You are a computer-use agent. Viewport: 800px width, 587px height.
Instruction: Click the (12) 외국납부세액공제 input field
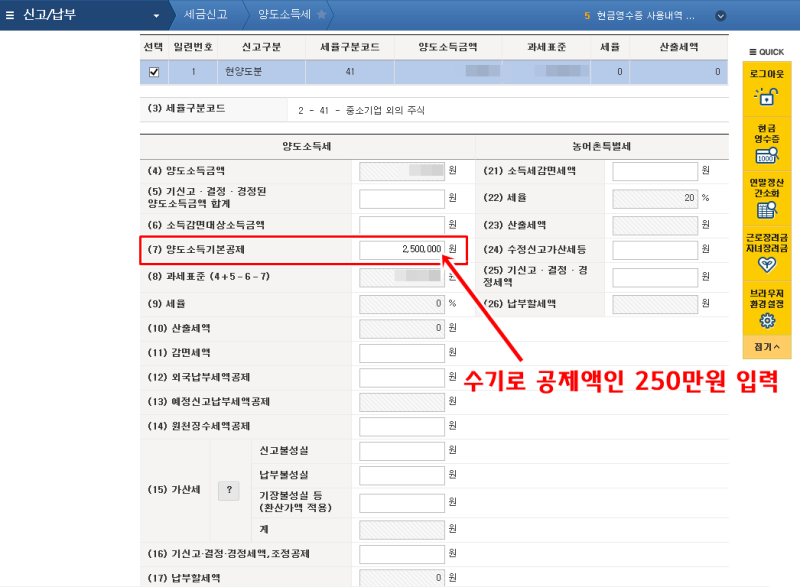[402, 377]
